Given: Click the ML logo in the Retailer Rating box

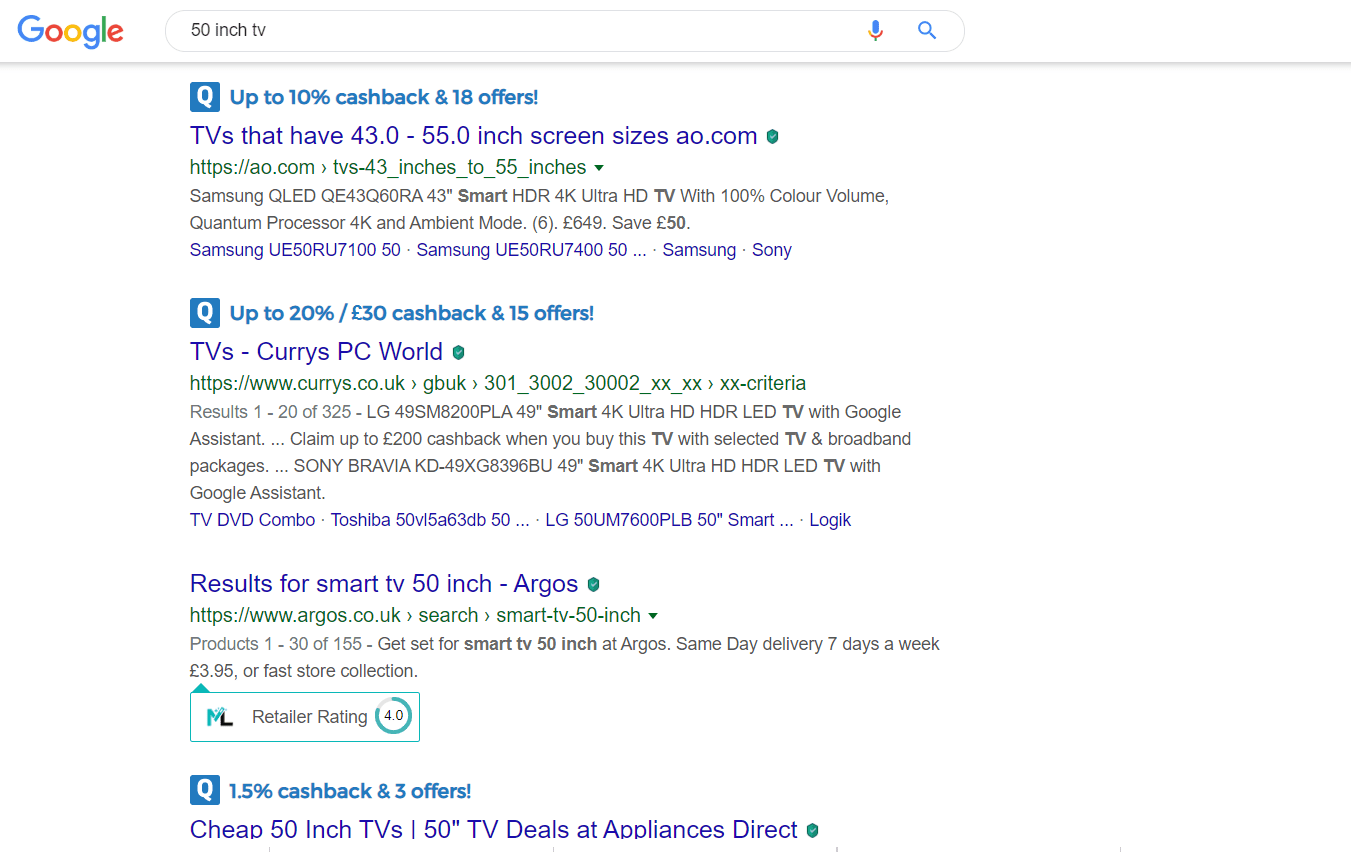Looking at the screenshot, I should click(x=220, y=717).
